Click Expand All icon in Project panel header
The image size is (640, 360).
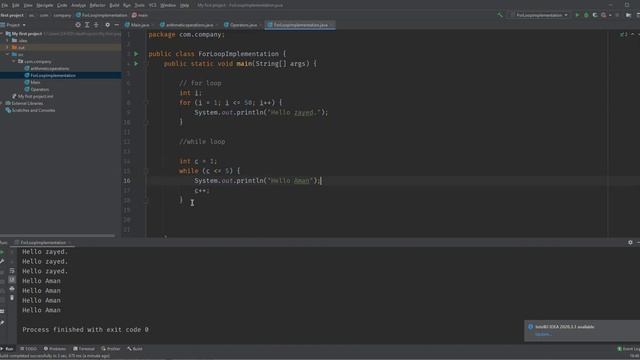tap(87, 25)
